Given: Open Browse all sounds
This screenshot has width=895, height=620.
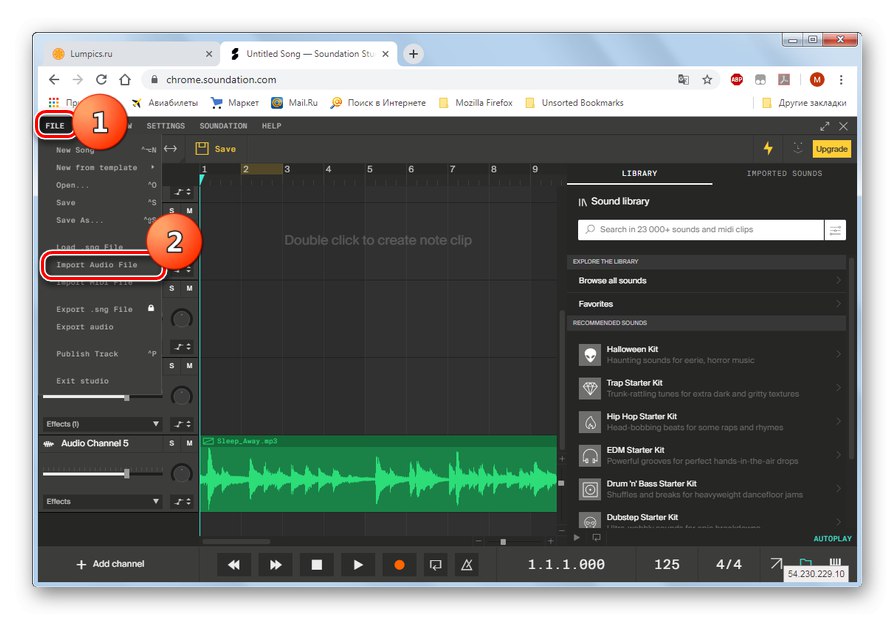Looking at the screenshot, I should pos(707,281).
